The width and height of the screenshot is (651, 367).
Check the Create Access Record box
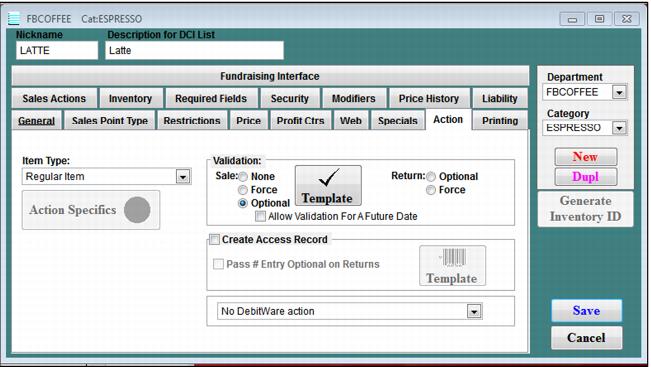coord(214,240)
